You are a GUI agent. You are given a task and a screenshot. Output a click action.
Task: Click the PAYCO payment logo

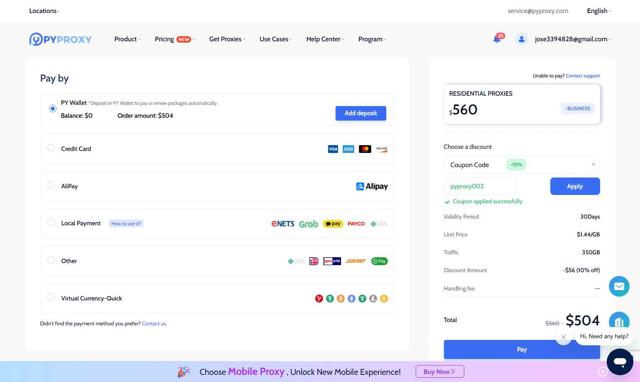(x=356, y=224)
